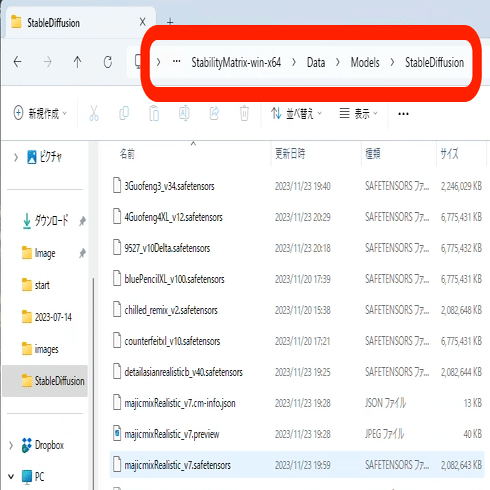
Task: Click the Delete trash can icon
Action: coord(244,113)
